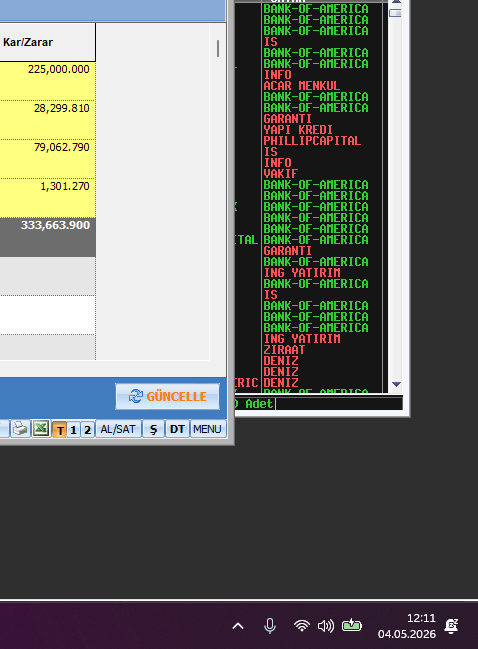Select the 28,299.810 profit cell
Image resolution: width=478 pixels, height=649 pixels.
pos(47,120)
